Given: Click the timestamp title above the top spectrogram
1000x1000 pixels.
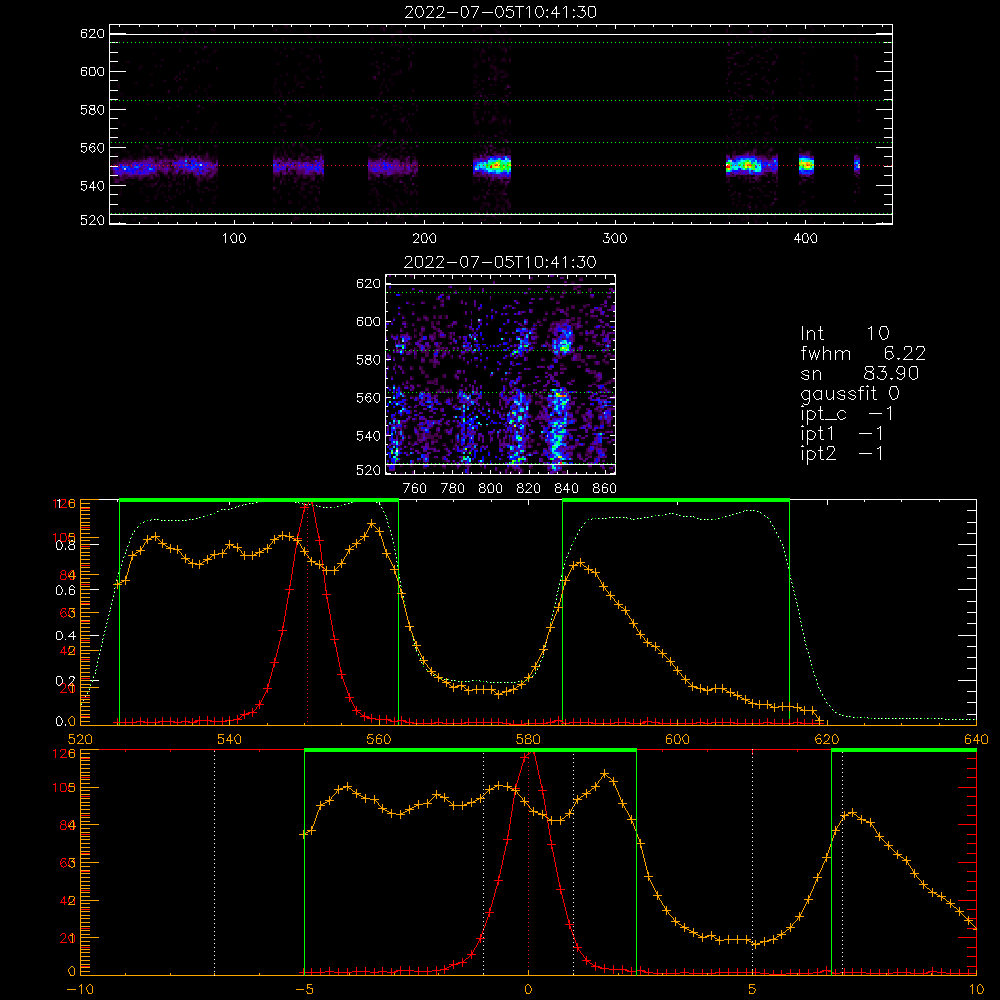Looking at the screenshot, I should 500,12.
